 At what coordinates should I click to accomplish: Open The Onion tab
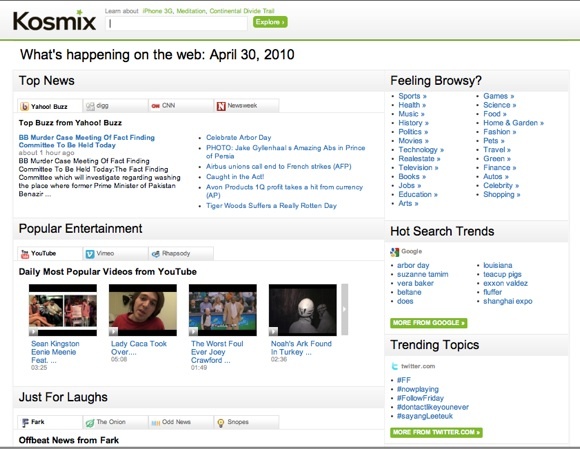[115, 422]
